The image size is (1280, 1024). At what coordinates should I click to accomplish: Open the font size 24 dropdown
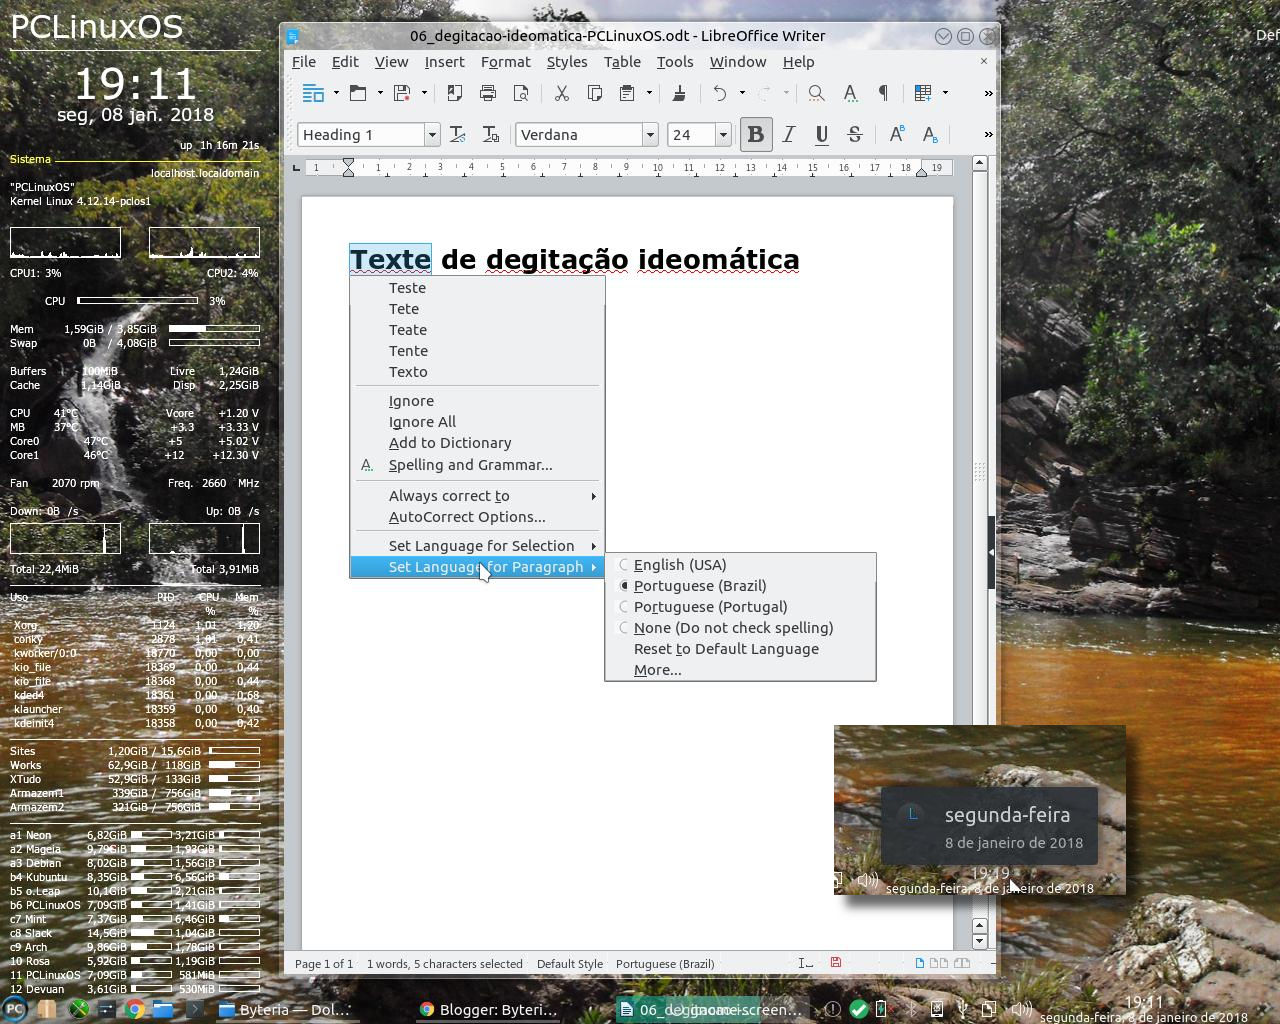pos(723,135)
